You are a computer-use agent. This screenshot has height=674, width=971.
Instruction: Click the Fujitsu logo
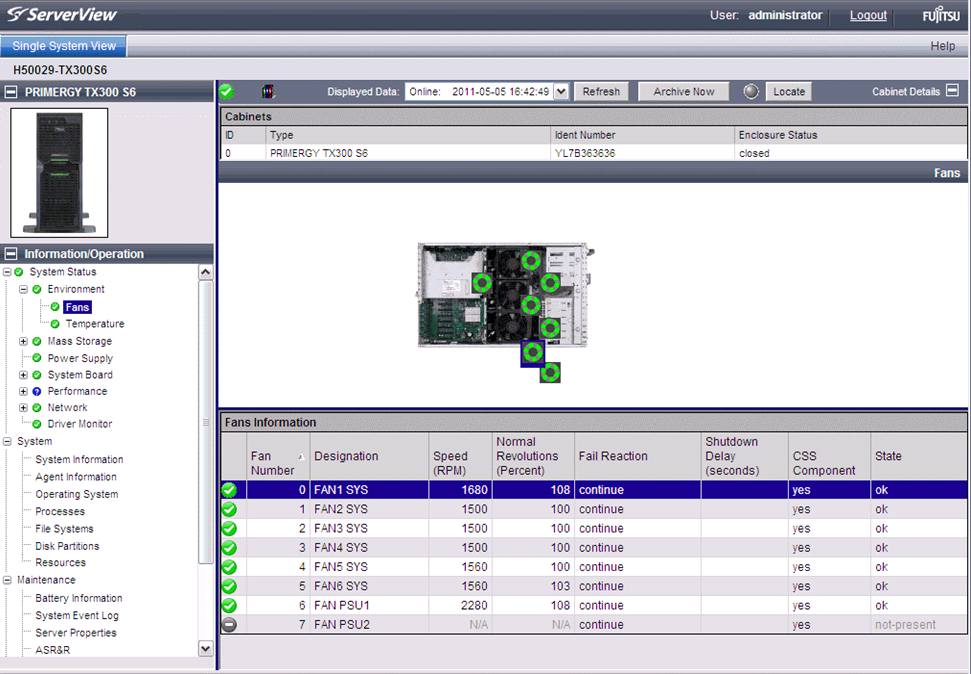click(x=939, y=16)
